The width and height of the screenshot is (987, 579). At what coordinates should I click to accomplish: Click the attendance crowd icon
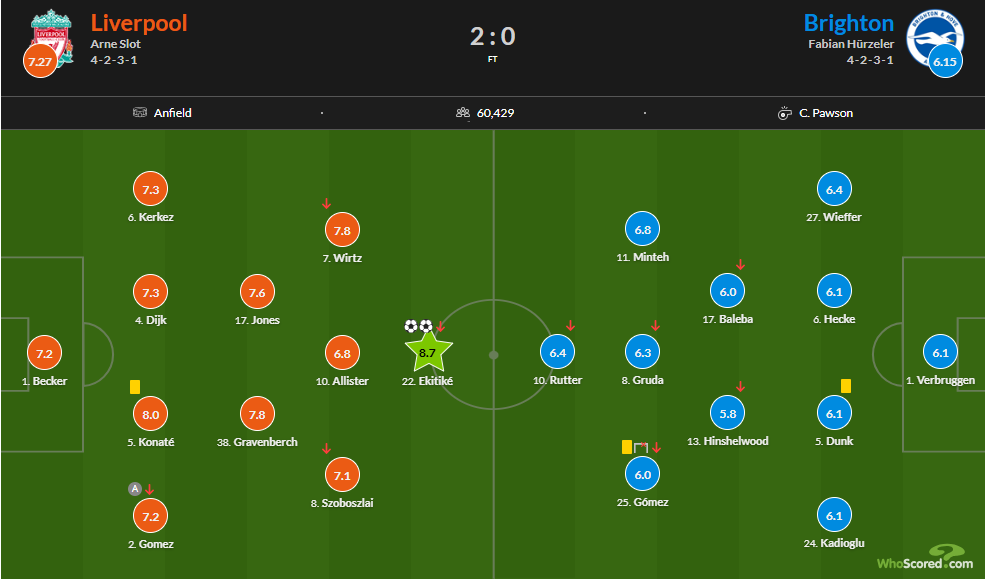[x=463, y=113]
